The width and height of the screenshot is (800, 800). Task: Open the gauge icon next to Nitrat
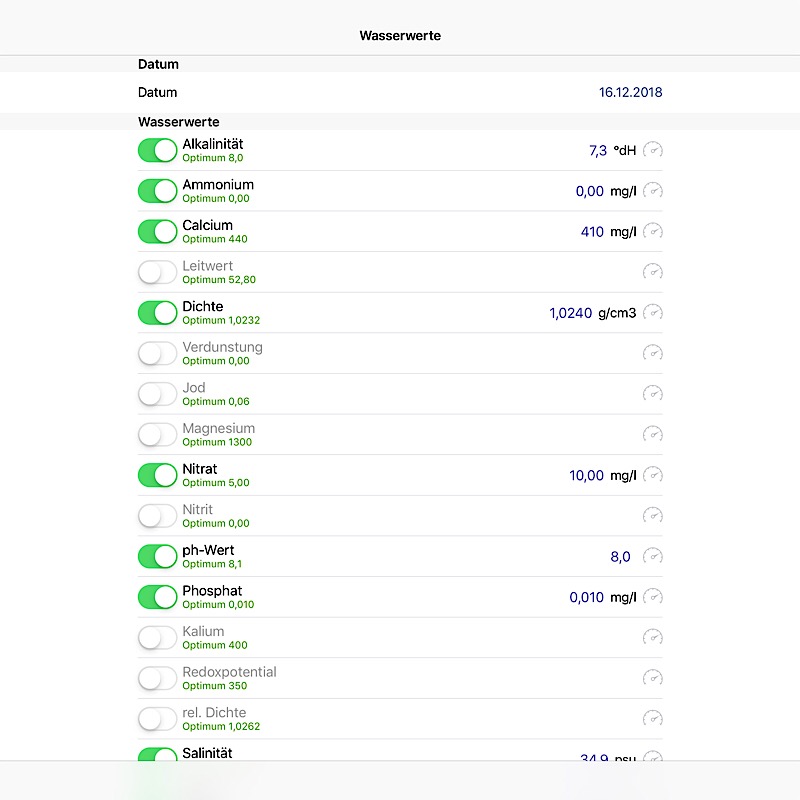click(x=653, y=475)
